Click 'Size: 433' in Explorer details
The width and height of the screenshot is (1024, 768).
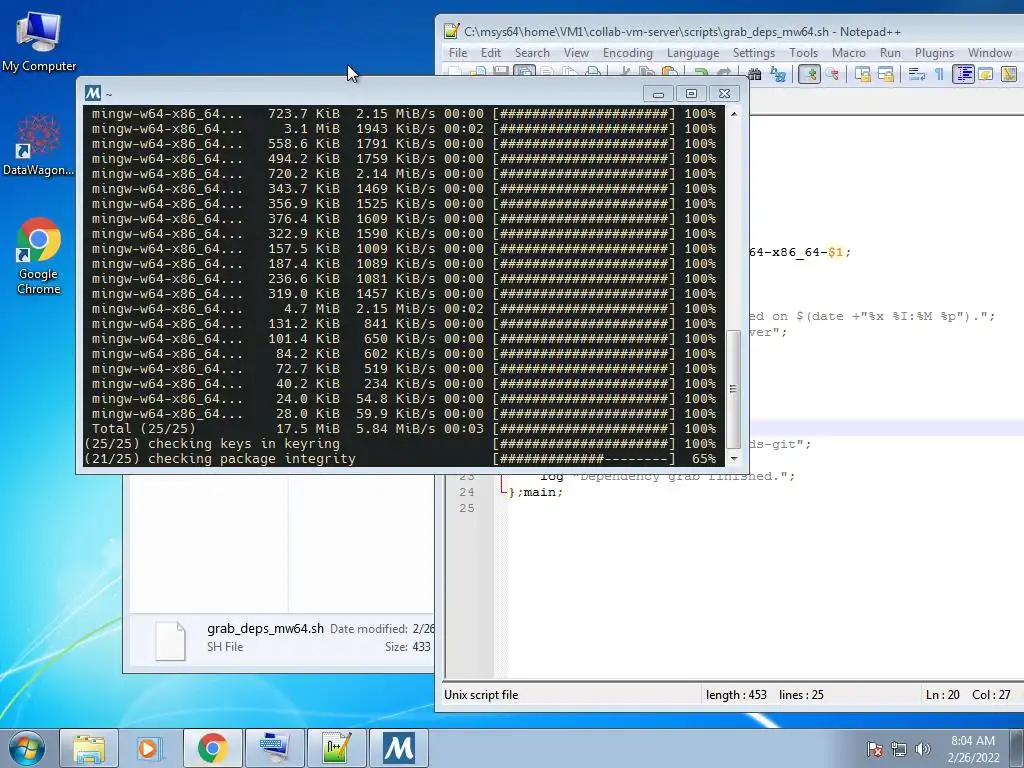click(408, 647)
